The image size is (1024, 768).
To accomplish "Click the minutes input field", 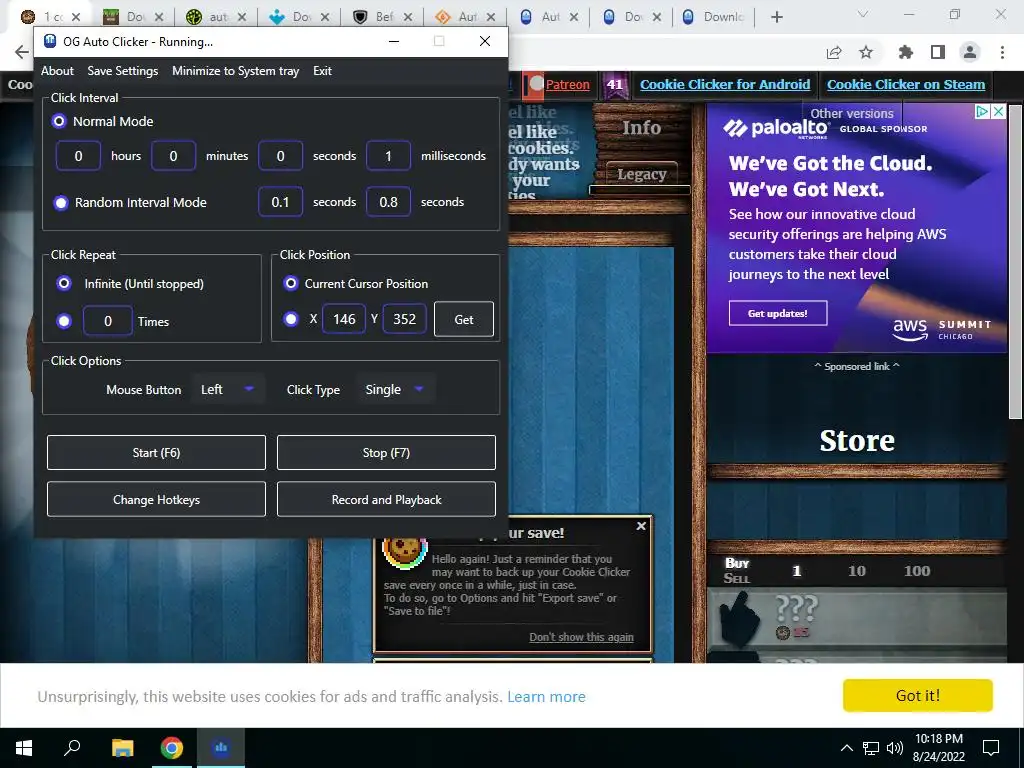I will pyautogui.click(x=173, y=156).
